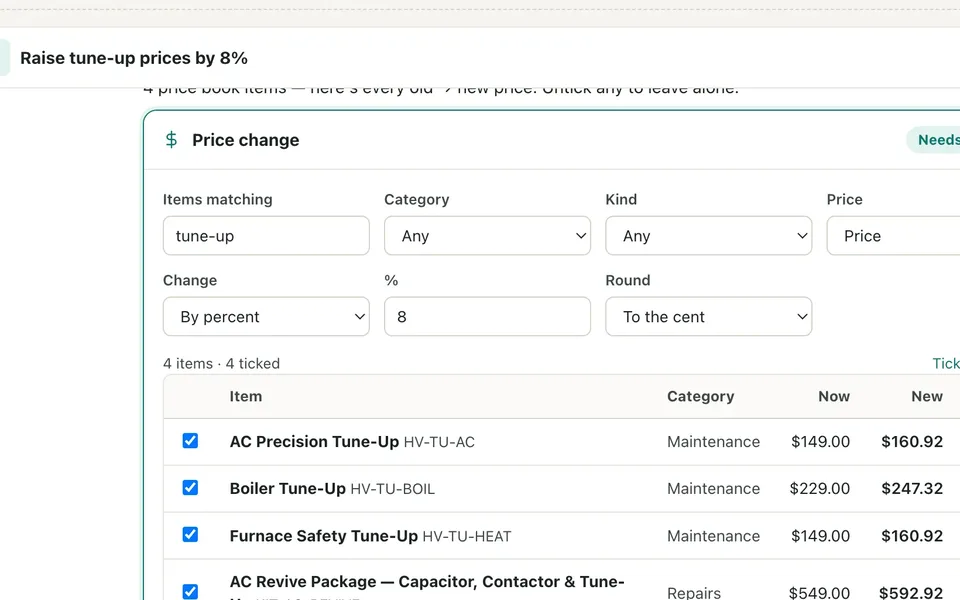The image size is (960, 600).
Task: Click the Boiler Tune-Up item name
Action: [288, 489]
